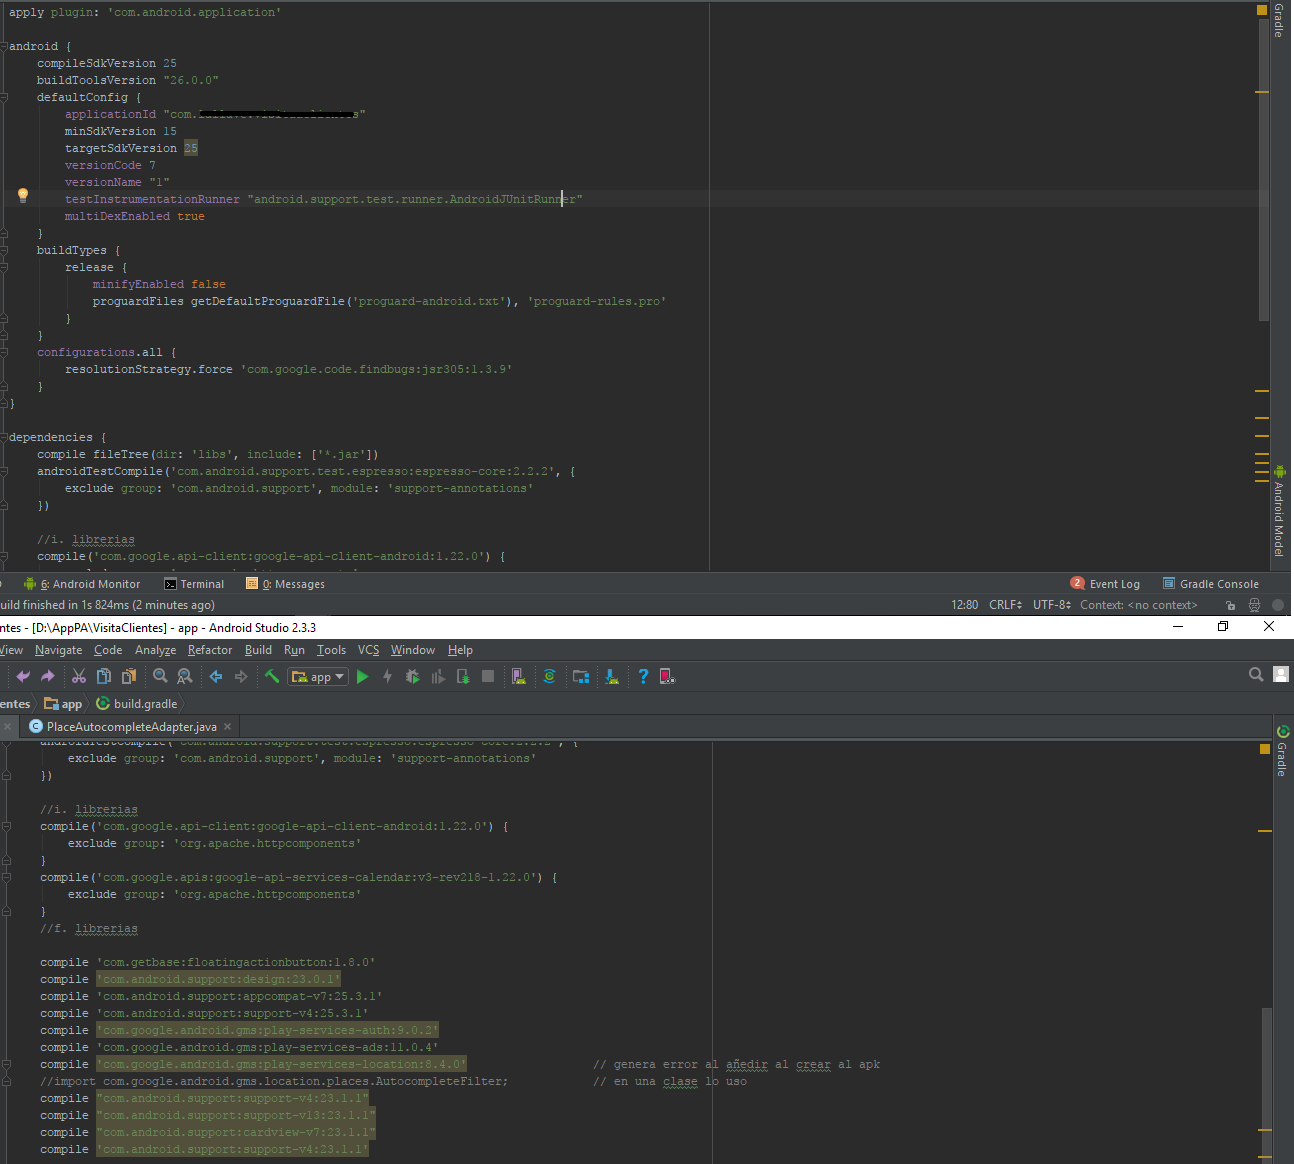Click the user account avatar icon
The width and height of the screenshot is (1294, 1164).
[1281, 675]
